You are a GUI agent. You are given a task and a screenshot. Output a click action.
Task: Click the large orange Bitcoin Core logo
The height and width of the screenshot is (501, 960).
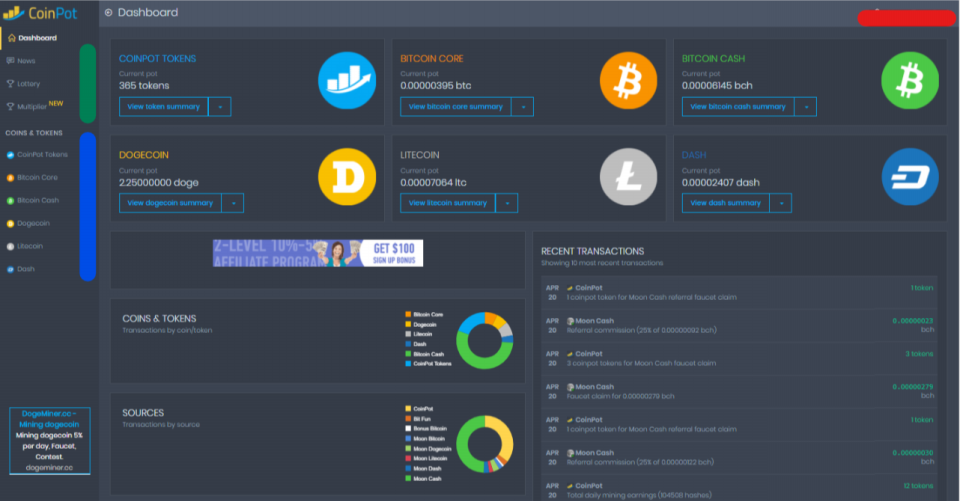click(628, 80)
